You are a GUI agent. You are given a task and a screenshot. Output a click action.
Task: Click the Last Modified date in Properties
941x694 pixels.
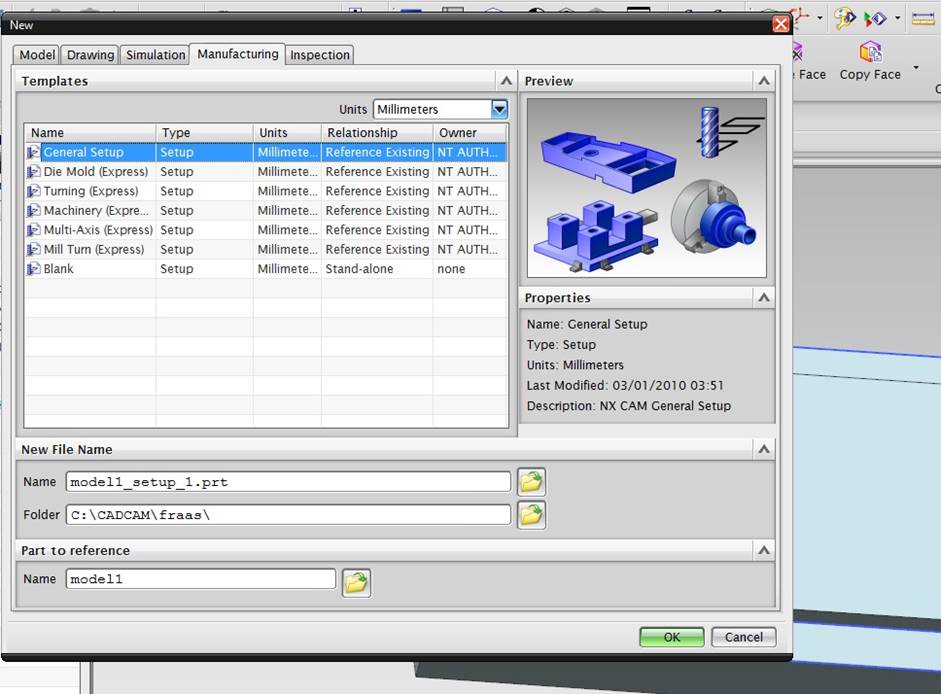click(x=625, y=385)
